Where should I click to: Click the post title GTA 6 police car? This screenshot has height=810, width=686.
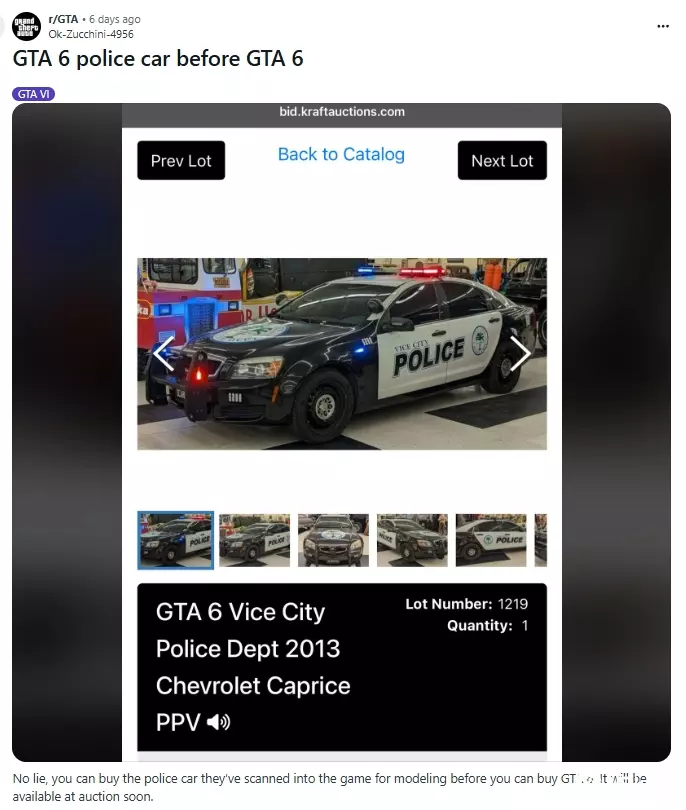click(158, 58)
